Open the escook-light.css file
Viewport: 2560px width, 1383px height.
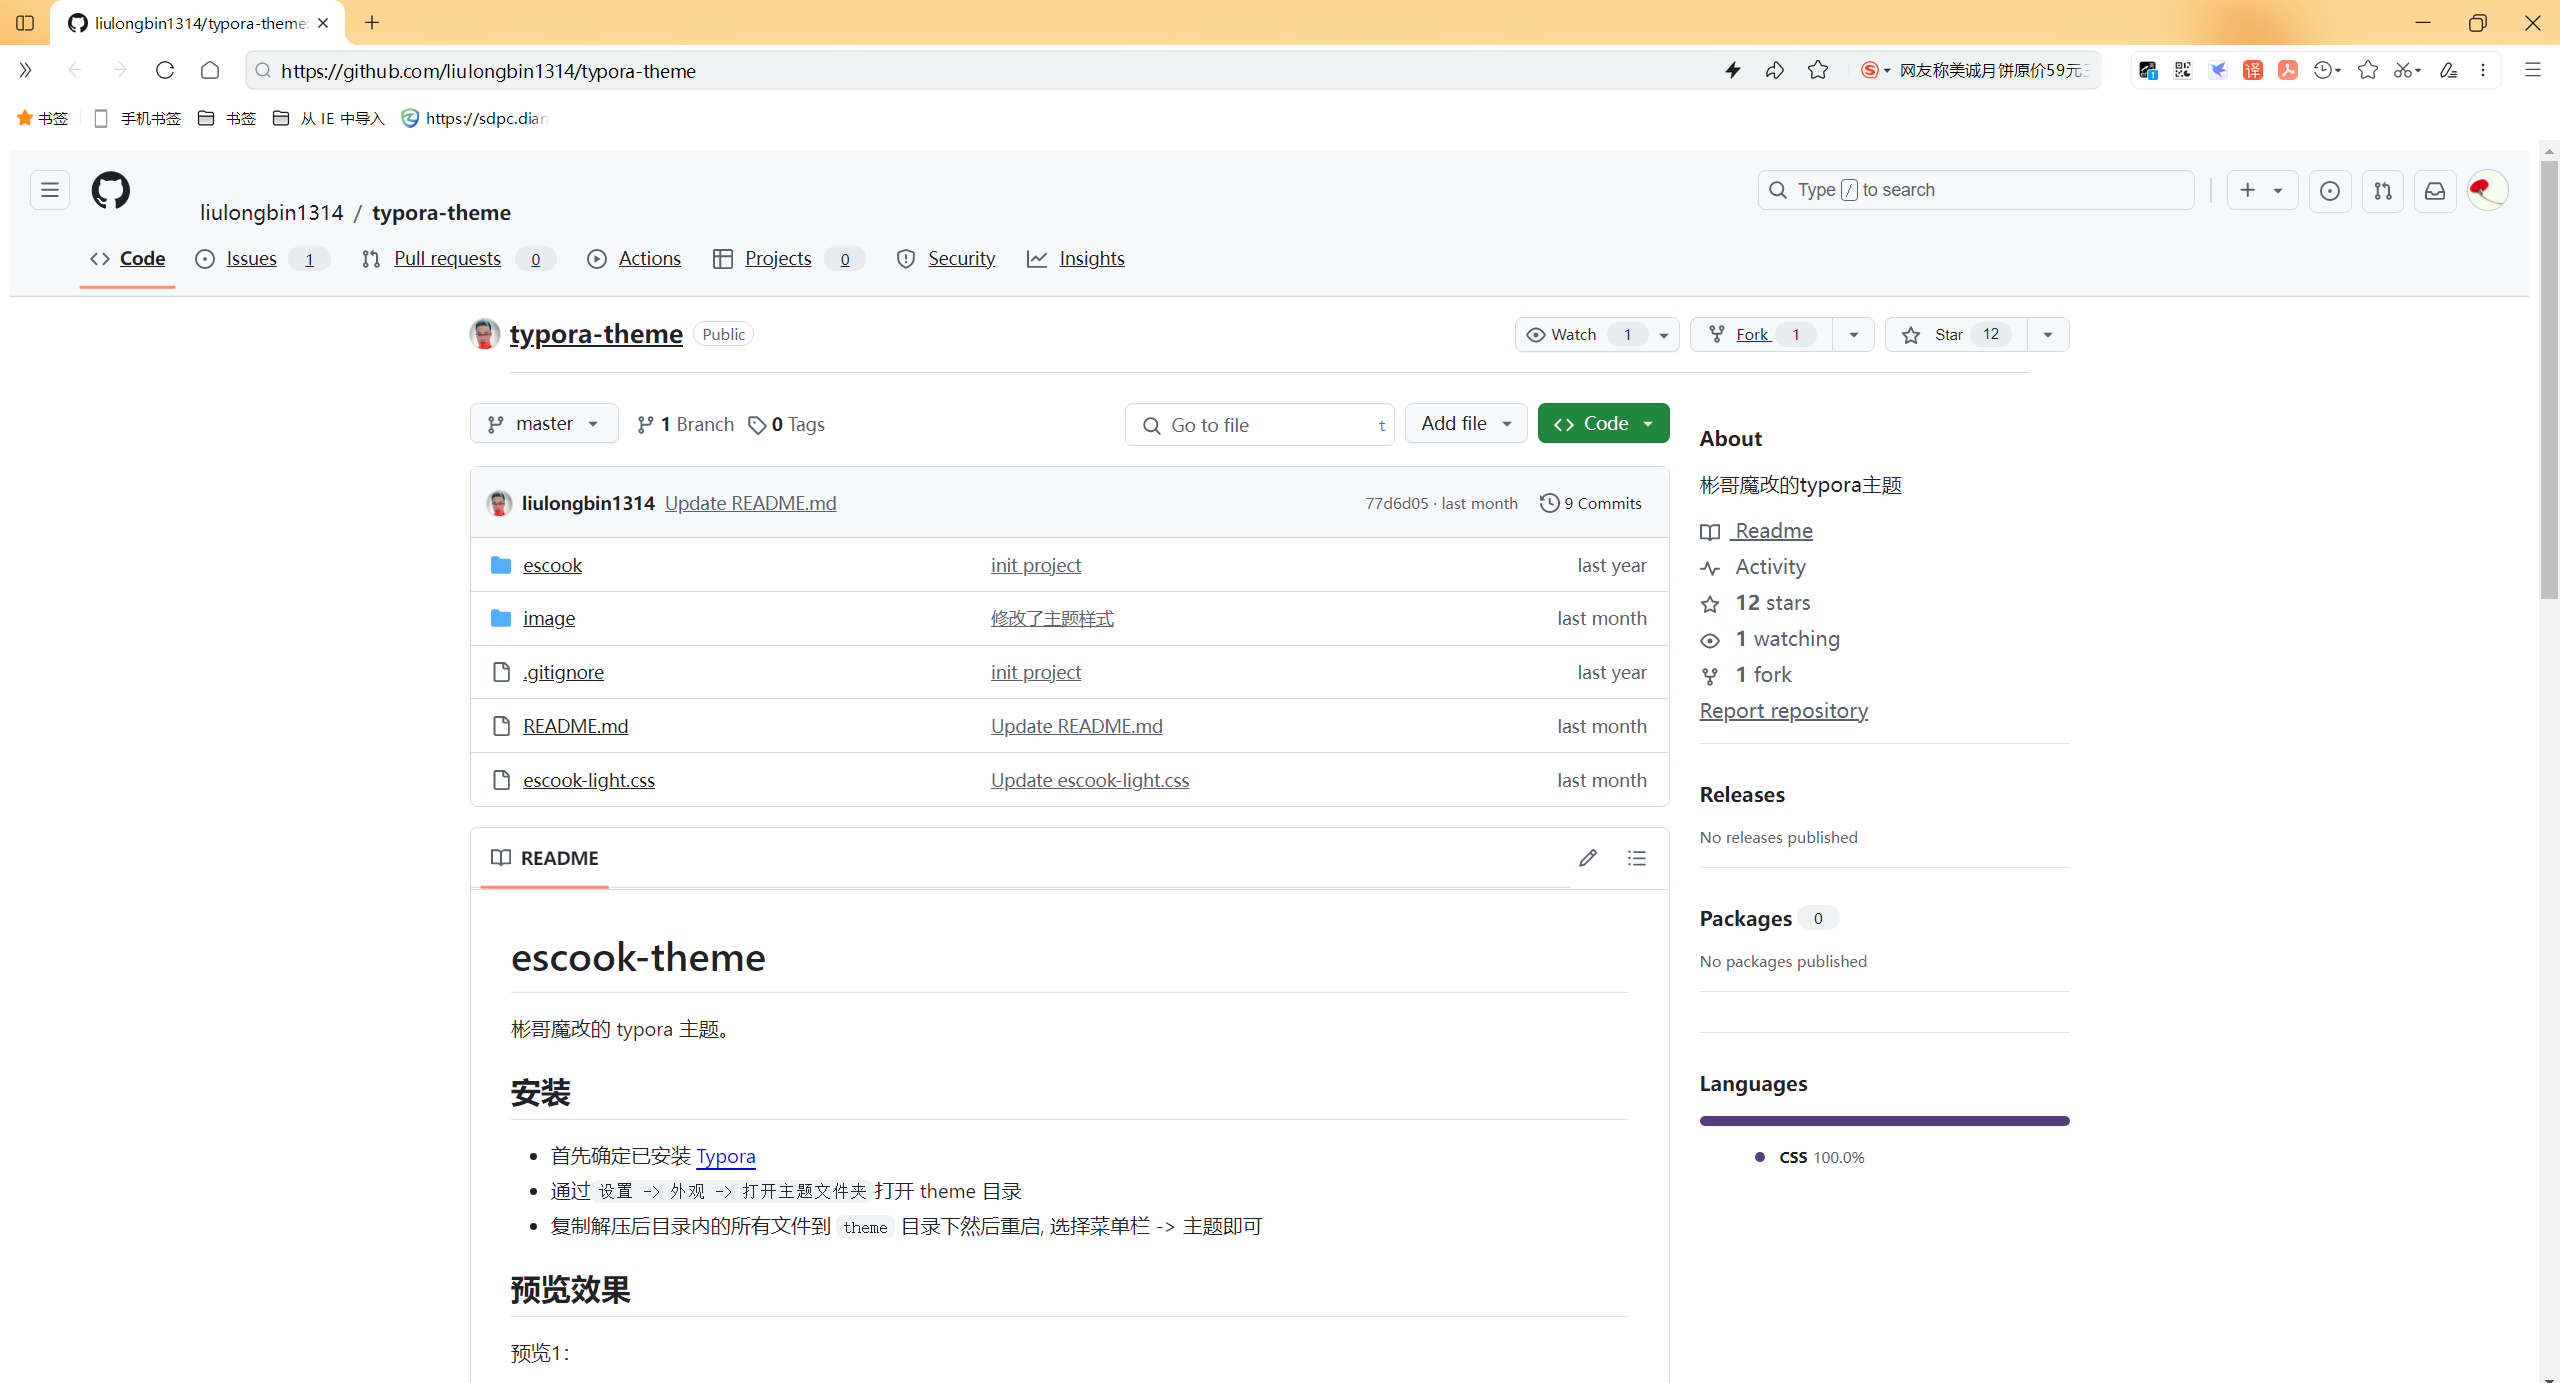[x=588, y=780]
